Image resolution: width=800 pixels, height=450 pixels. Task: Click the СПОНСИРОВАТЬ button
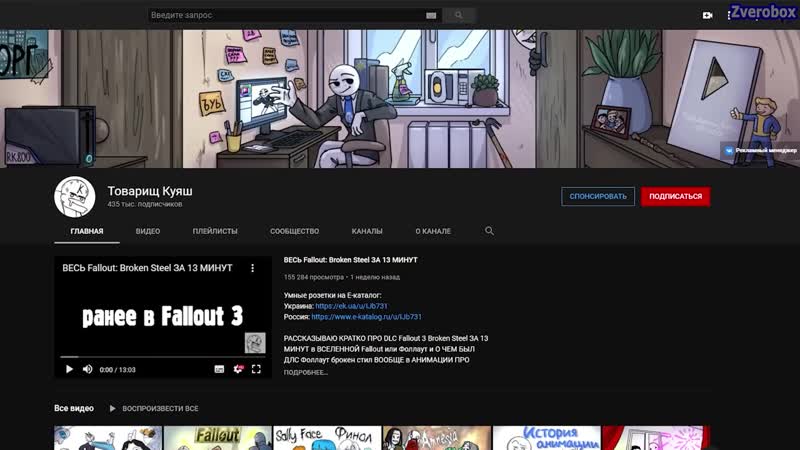tap(598, 196)
